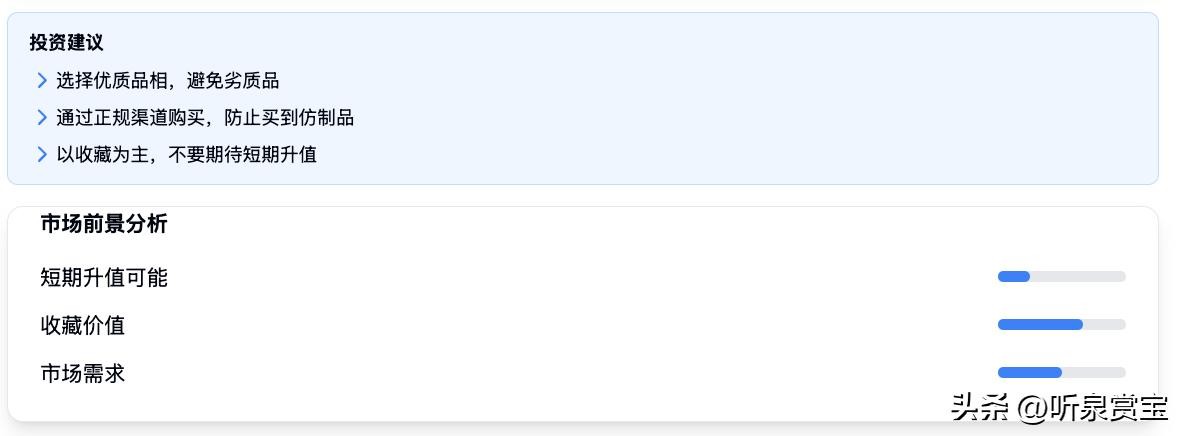Click the chevron before 以收藏为主
The width and height of the screenshot is (1182, 436).
(42, 155)
